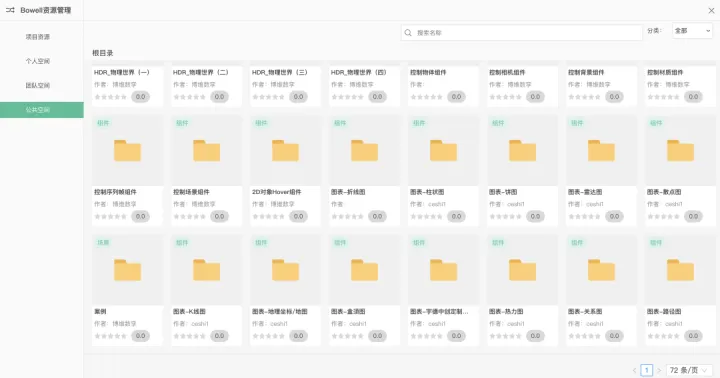The width and height of the screenshot is (720, 378).
Task: Click the HDR_物理世界（三） title
Action: [x=280, y=72]
